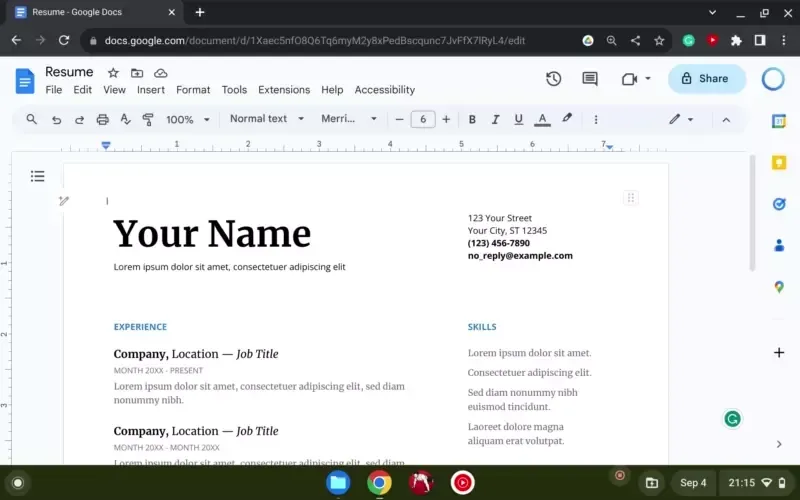This screenshot has width=800, height=500.
Task: Open the Google Docs home icon
Action: (x=24, y=81)
